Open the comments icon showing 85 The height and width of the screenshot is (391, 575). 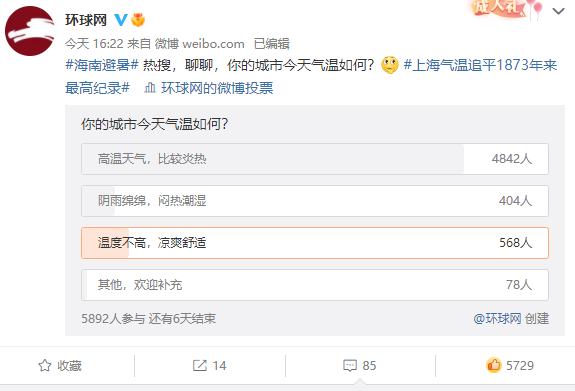(350, 366)
